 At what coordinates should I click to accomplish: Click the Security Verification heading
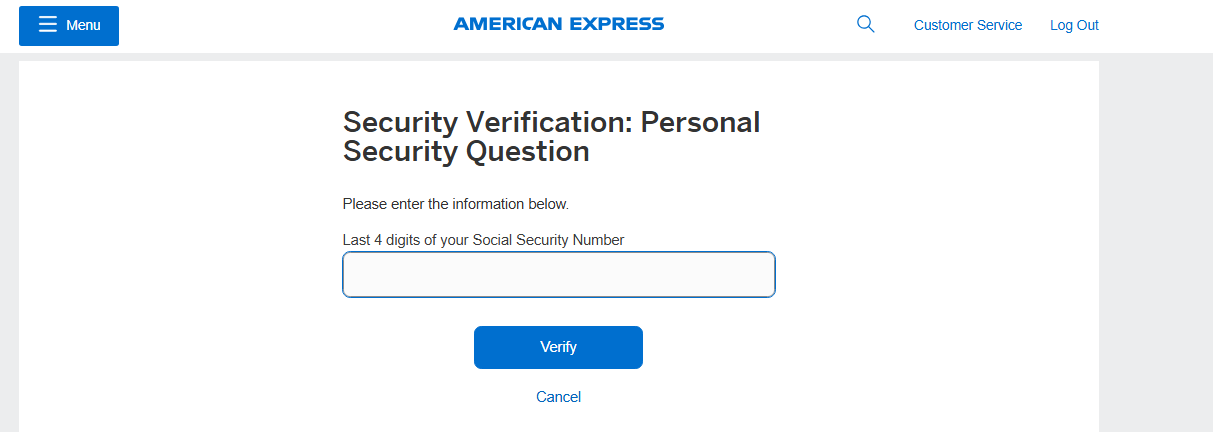point(551,137)
